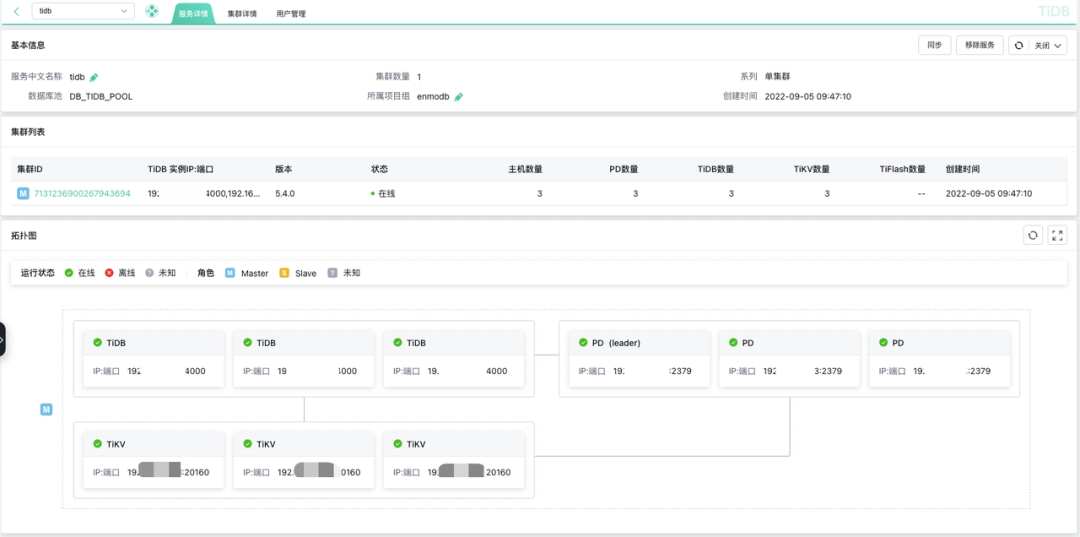Click the M master badge in cluster row

click(23, 194)
